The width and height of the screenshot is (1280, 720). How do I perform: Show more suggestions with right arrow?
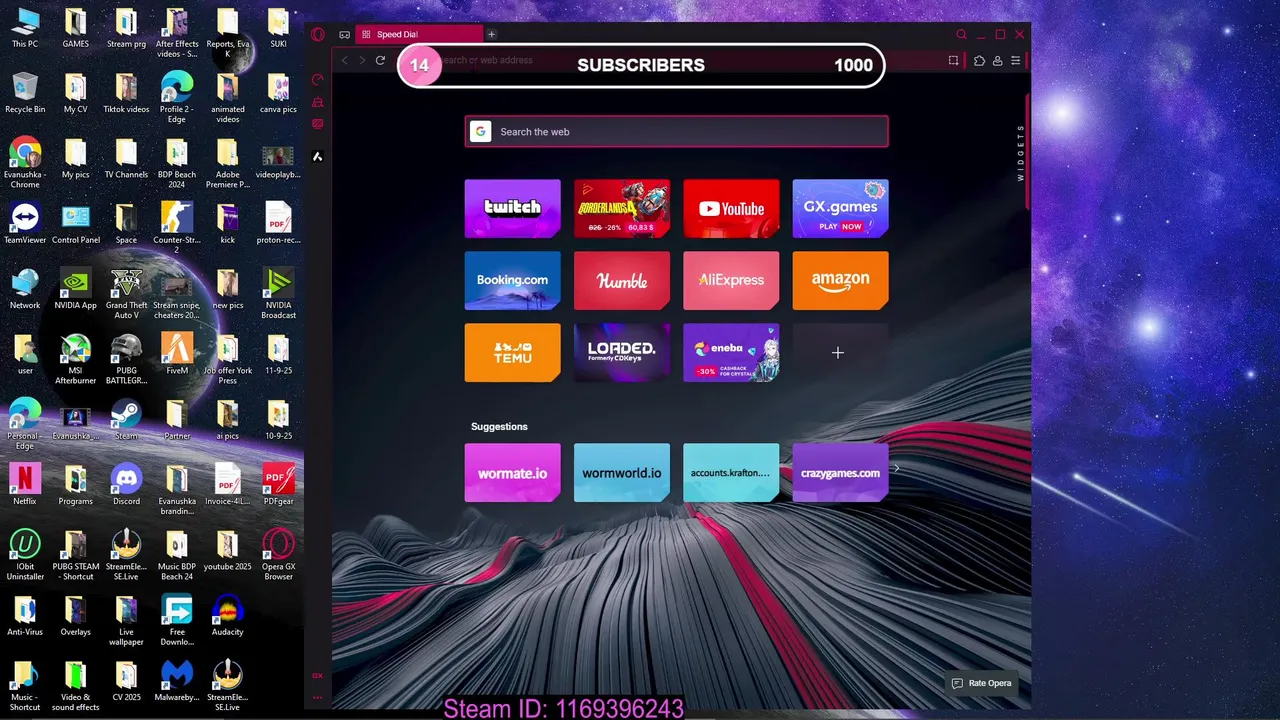pyautogui.click(x=896, y=468)
